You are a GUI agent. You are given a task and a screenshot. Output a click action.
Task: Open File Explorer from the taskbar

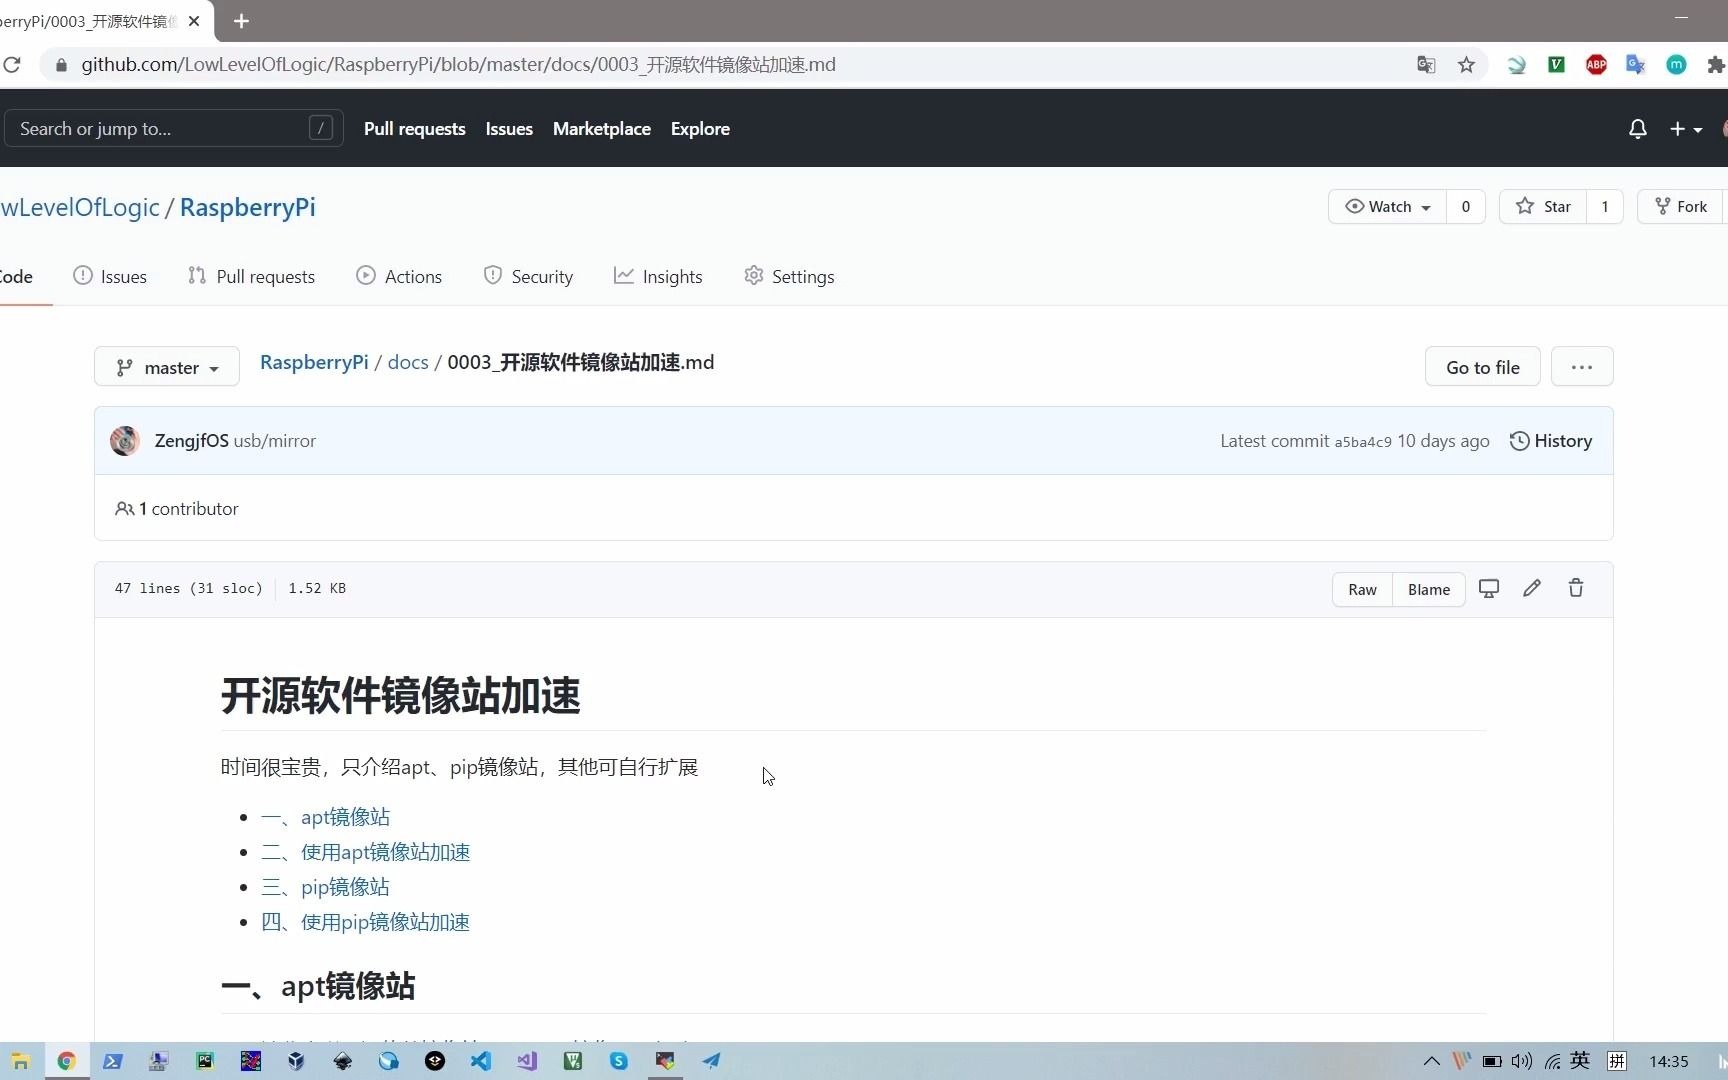pyautogui.click(x=20, y=1061)
